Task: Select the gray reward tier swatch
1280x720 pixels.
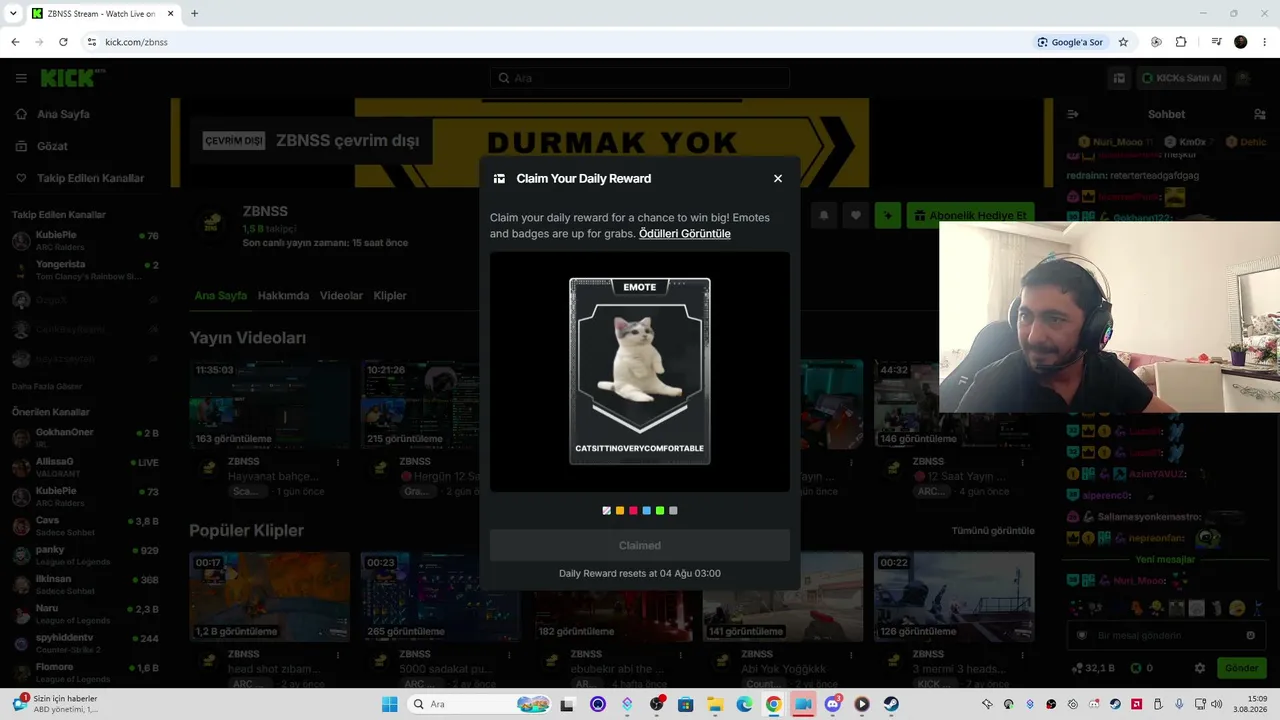Action: tap(673, 511)
